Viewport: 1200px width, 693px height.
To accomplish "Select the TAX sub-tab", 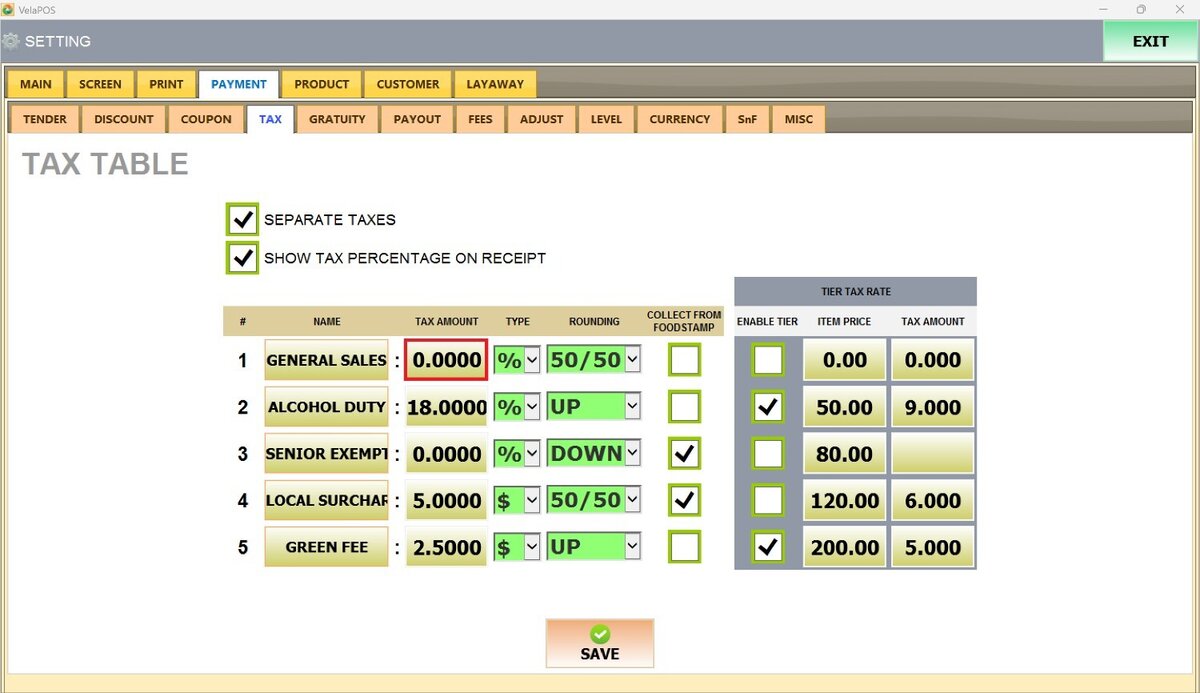I will 270,119.
